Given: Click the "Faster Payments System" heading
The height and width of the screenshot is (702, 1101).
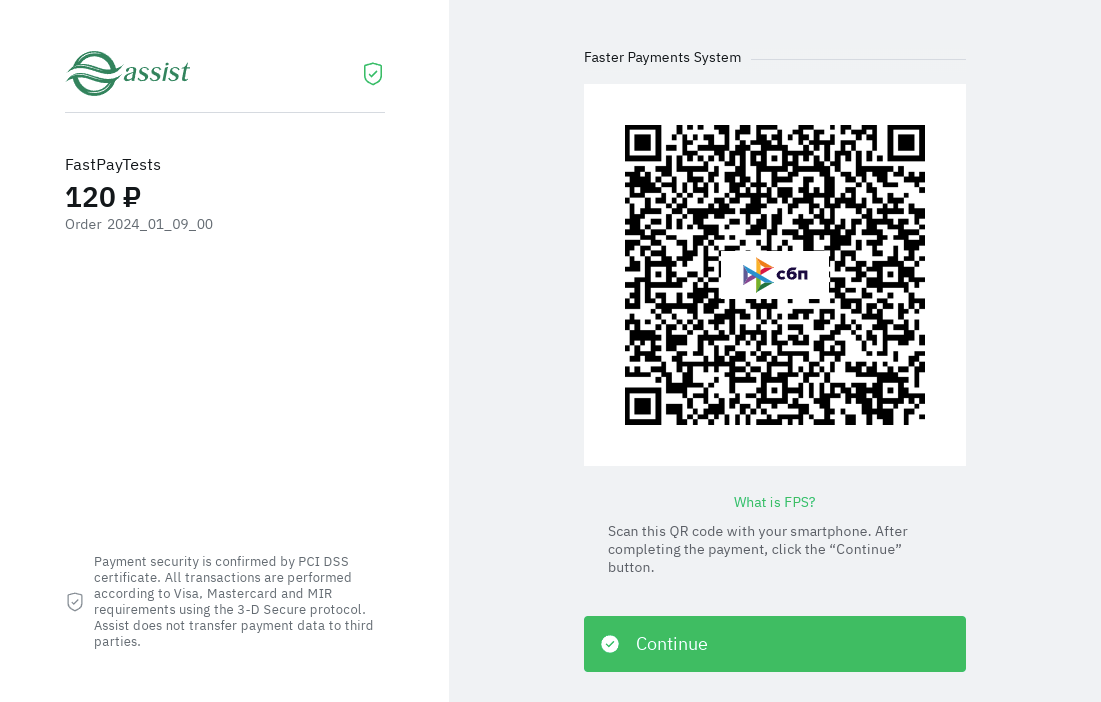Looking at the screenshot, I should click(662, 58).
